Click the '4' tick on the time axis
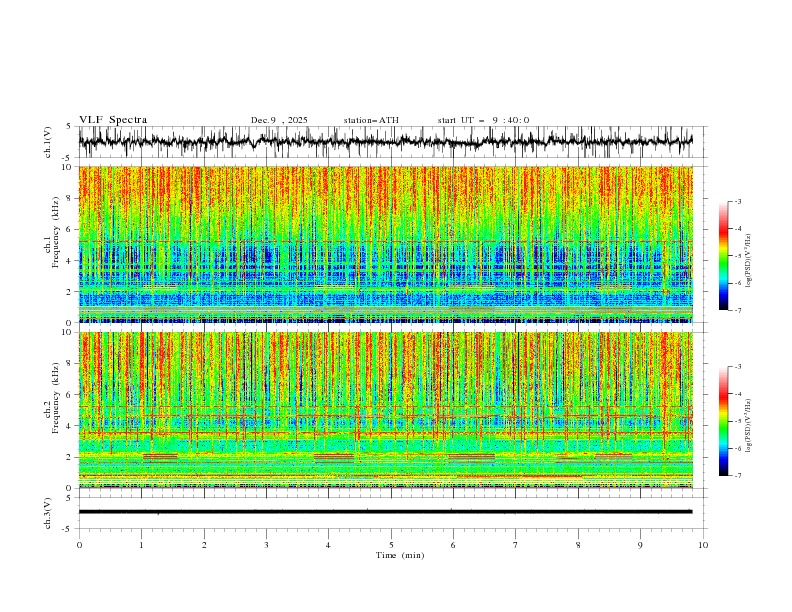 [x=328, y=545]
